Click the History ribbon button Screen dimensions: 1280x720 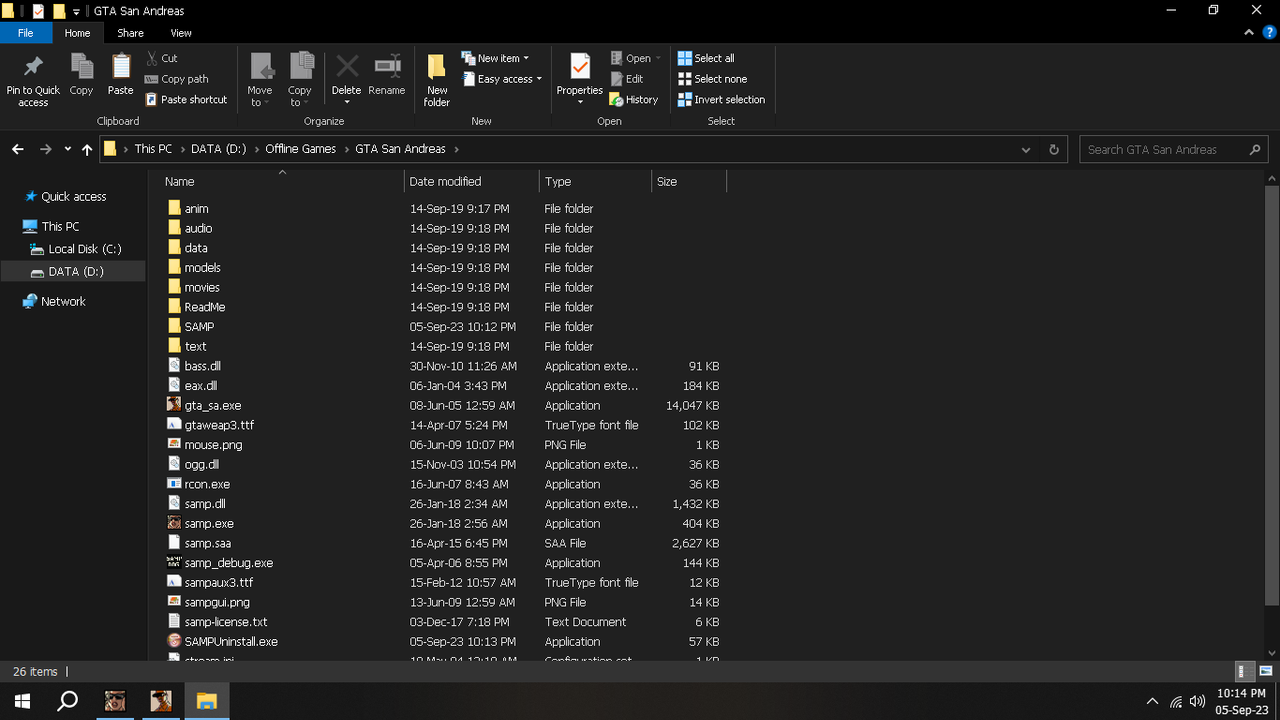click(634, 100)
